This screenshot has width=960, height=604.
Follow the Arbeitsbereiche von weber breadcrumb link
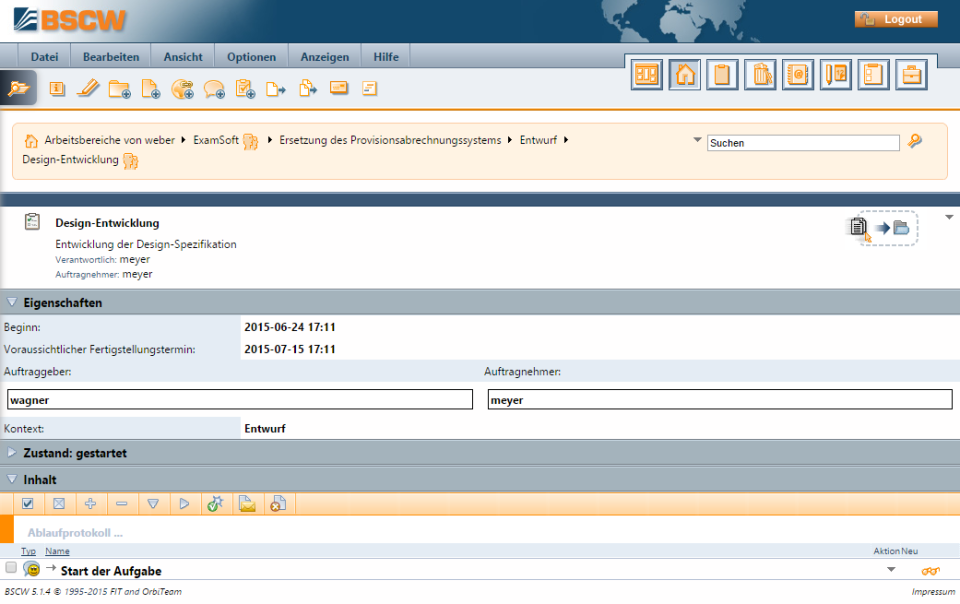110,140
